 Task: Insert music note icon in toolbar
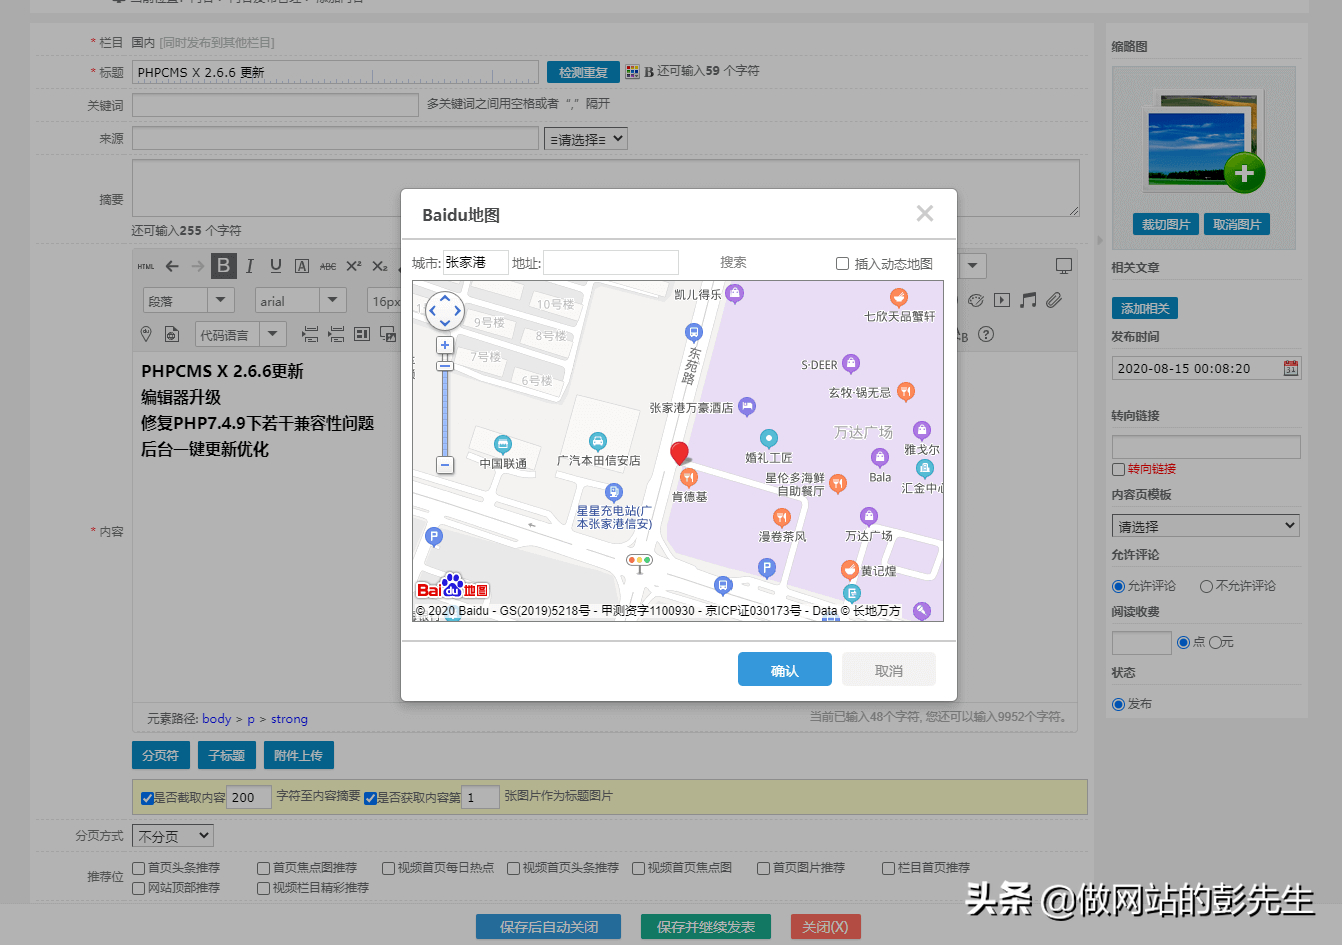point(1028,300)
